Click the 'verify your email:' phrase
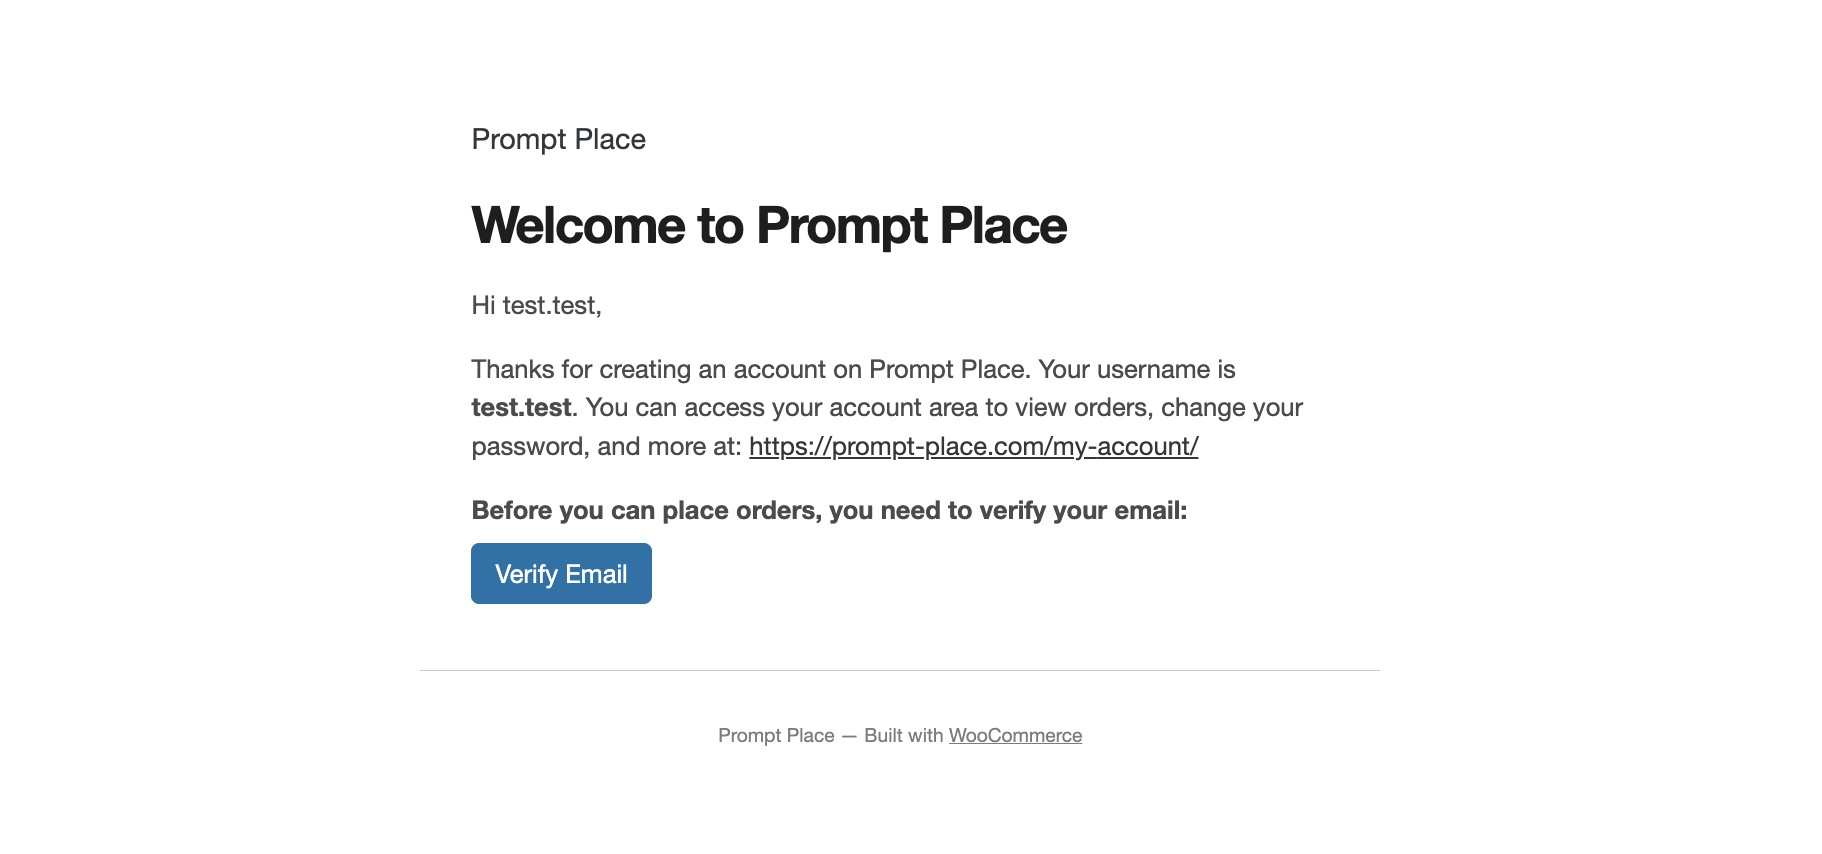The image size is (1822, 854). tap(1083, 510)
